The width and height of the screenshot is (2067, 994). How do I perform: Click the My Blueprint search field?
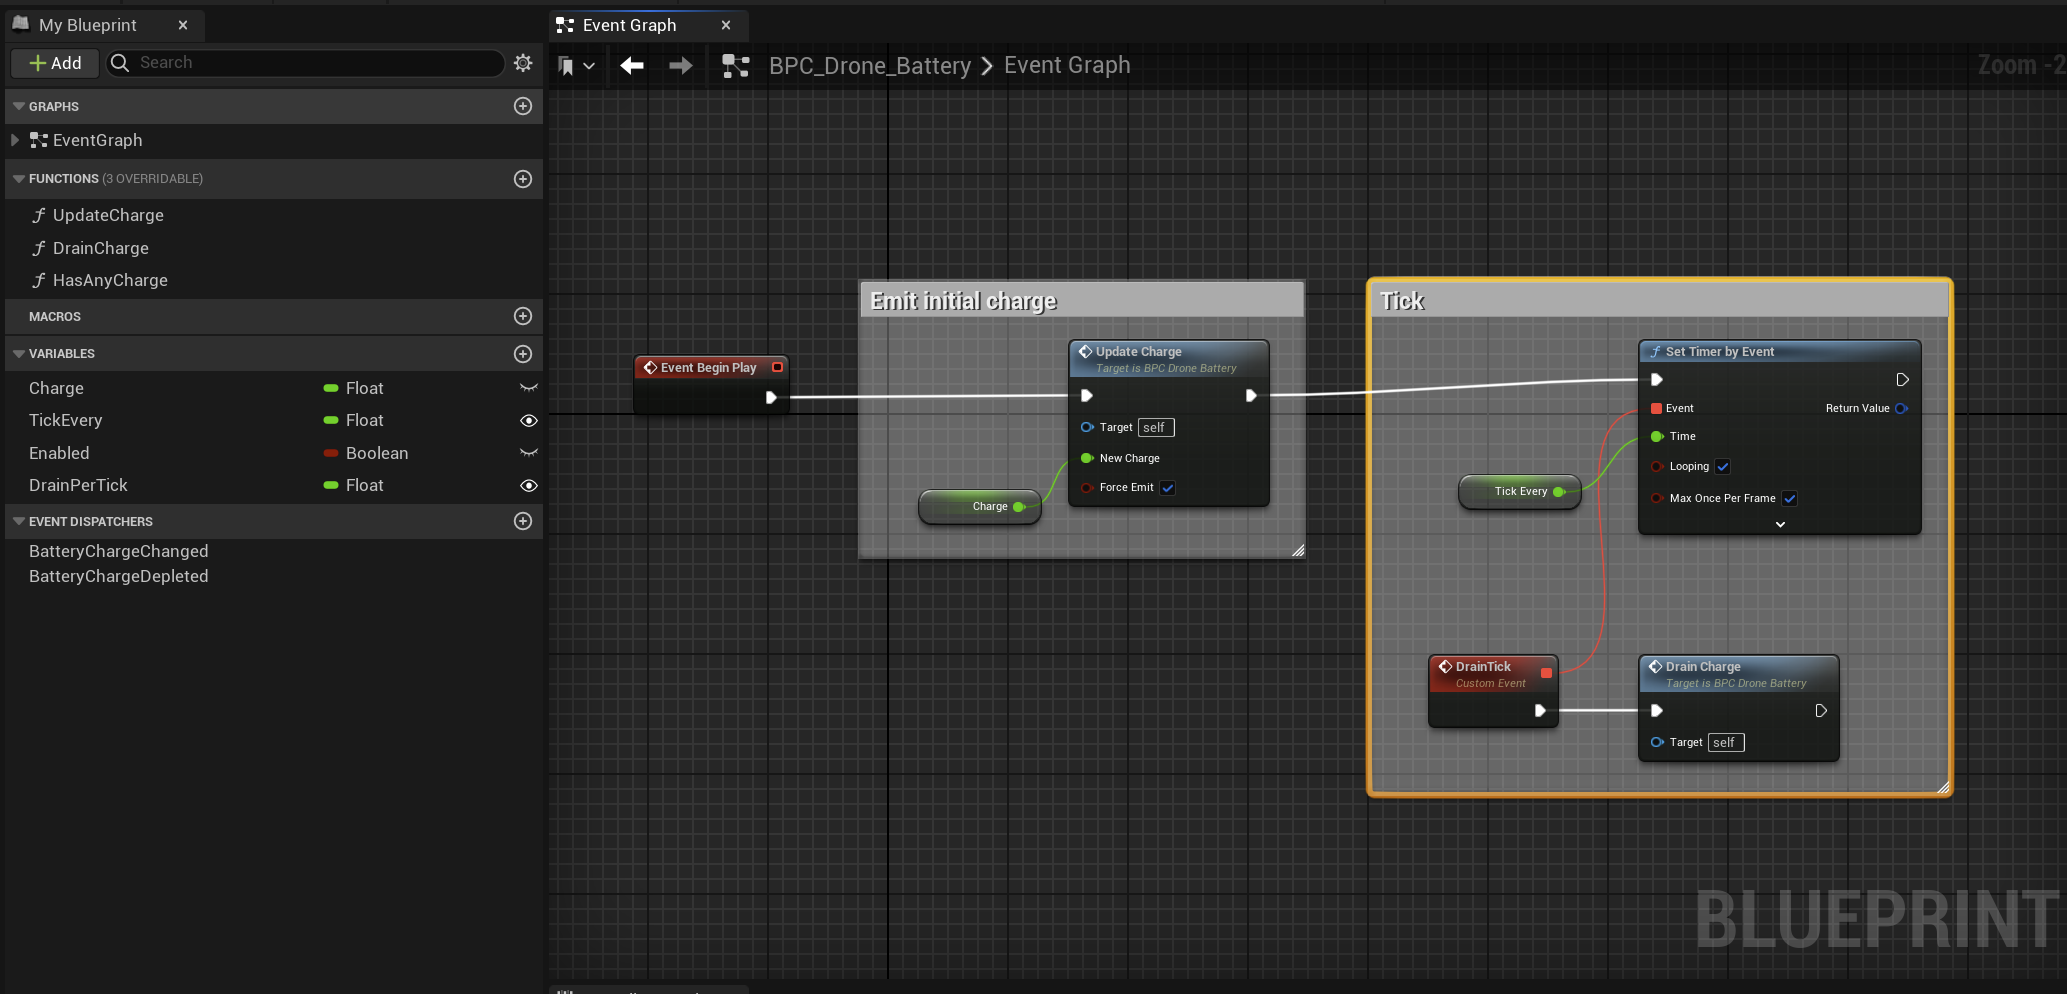(305, 63)
